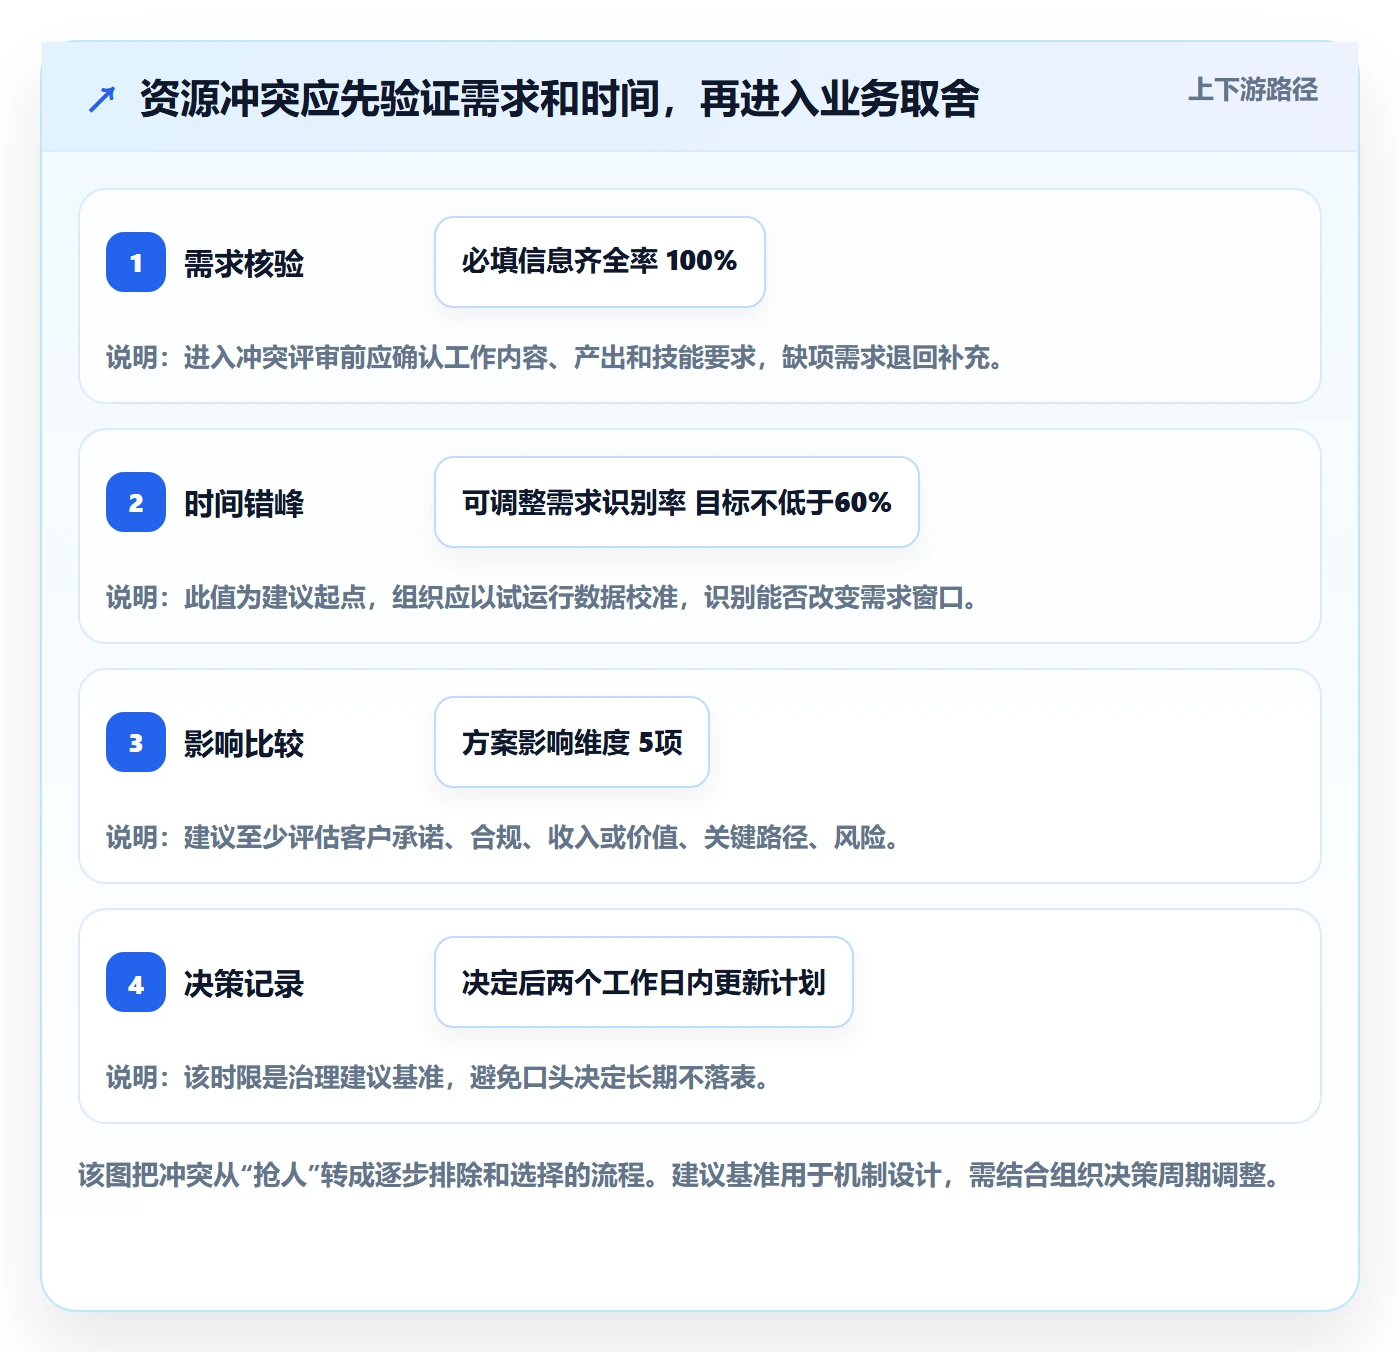Select the 上下游路径 label in header

pos(1253,90)
